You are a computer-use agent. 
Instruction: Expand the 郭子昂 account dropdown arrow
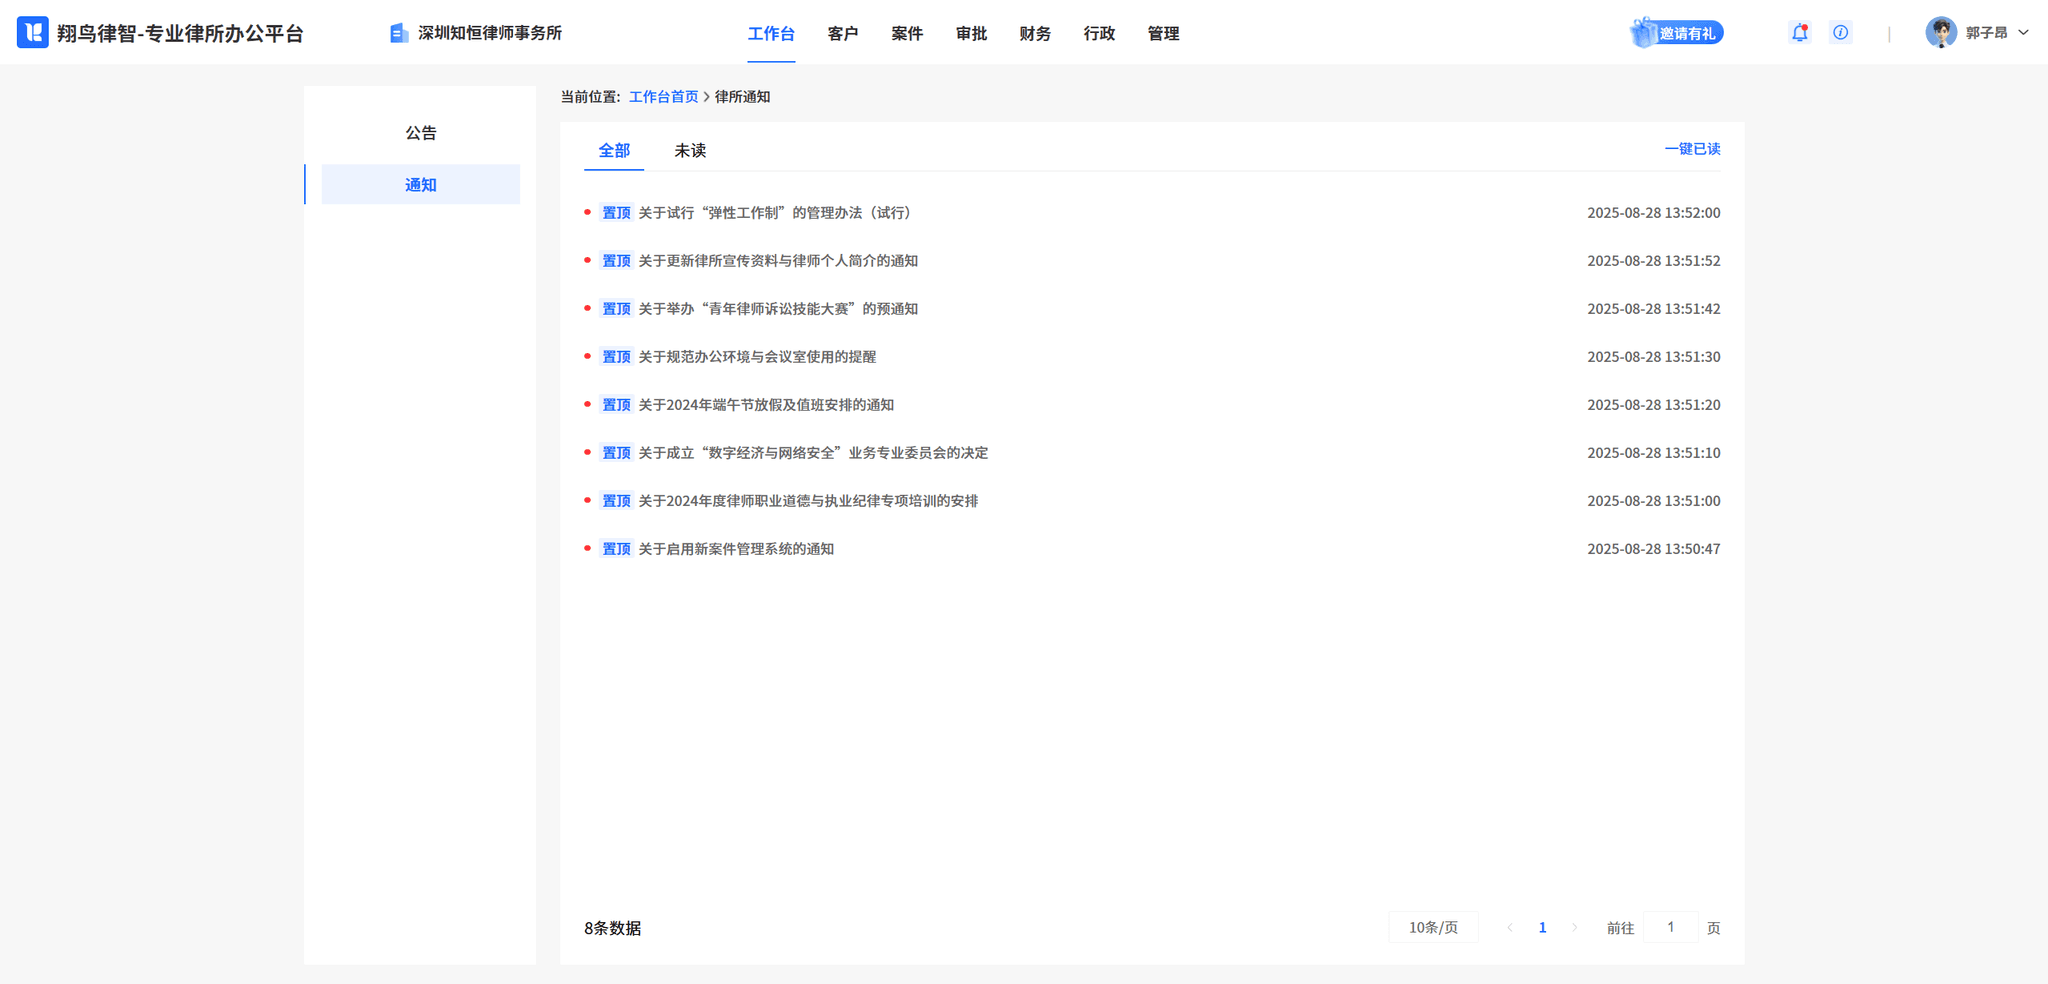pyautogui.click(x=2023, y=33)
